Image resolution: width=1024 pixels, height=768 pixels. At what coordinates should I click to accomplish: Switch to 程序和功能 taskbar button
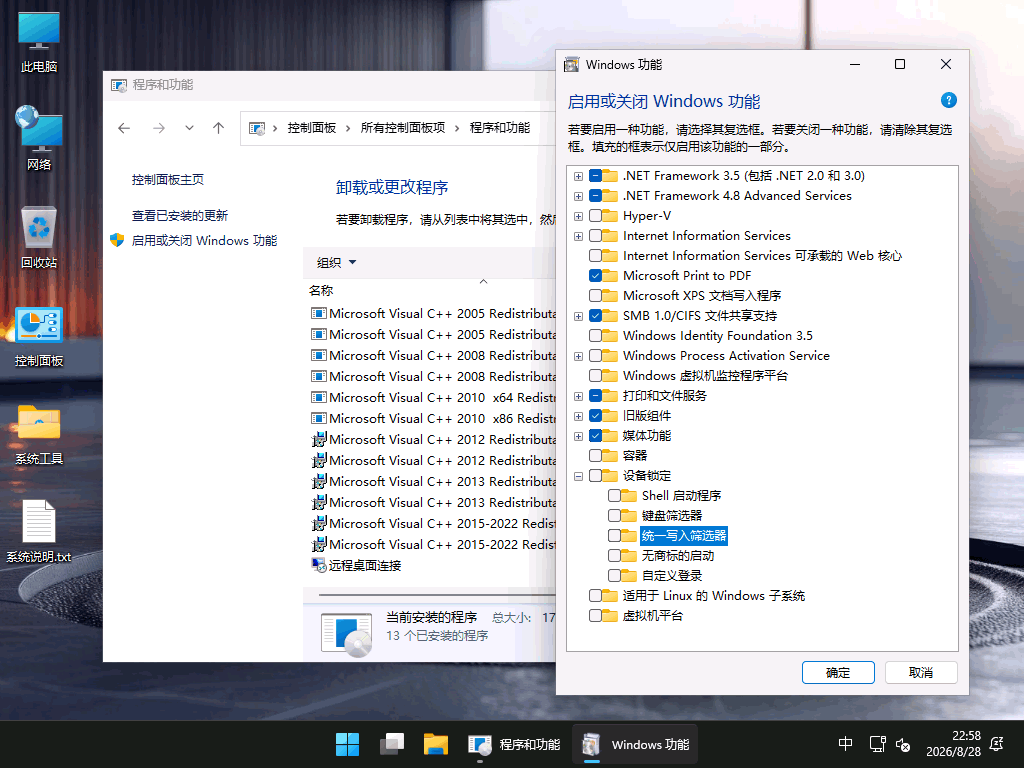515,744
